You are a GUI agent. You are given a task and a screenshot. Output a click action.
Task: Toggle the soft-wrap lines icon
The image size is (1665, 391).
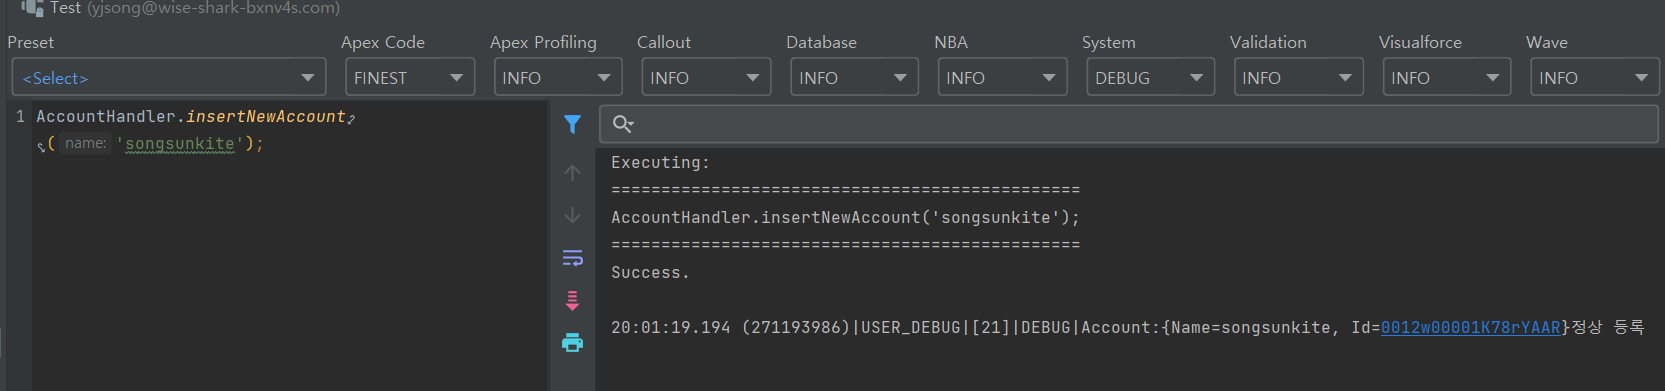(572, 258)
